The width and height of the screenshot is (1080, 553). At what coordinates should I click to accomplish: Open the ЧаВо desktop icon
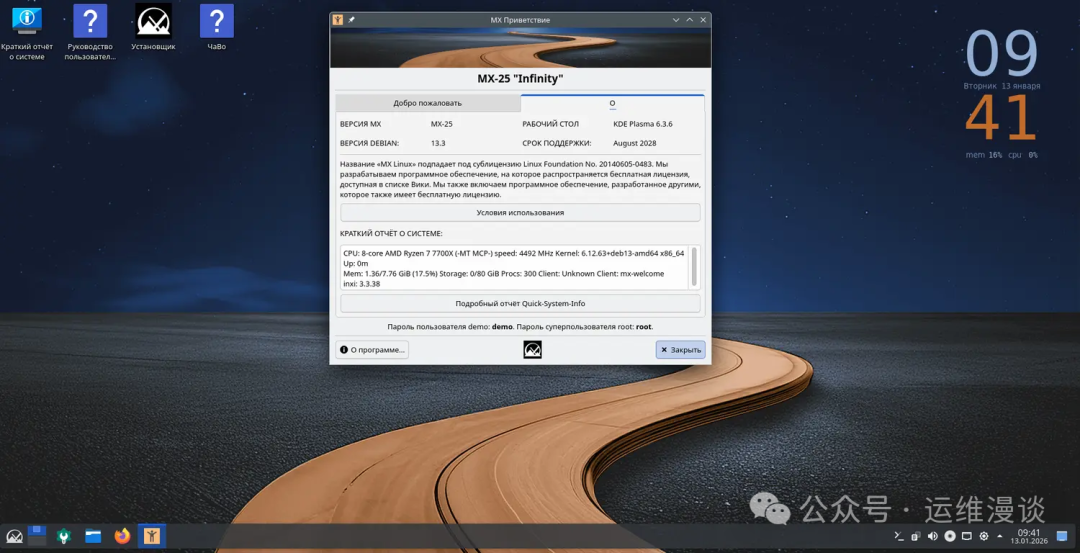tap(216, 28)
